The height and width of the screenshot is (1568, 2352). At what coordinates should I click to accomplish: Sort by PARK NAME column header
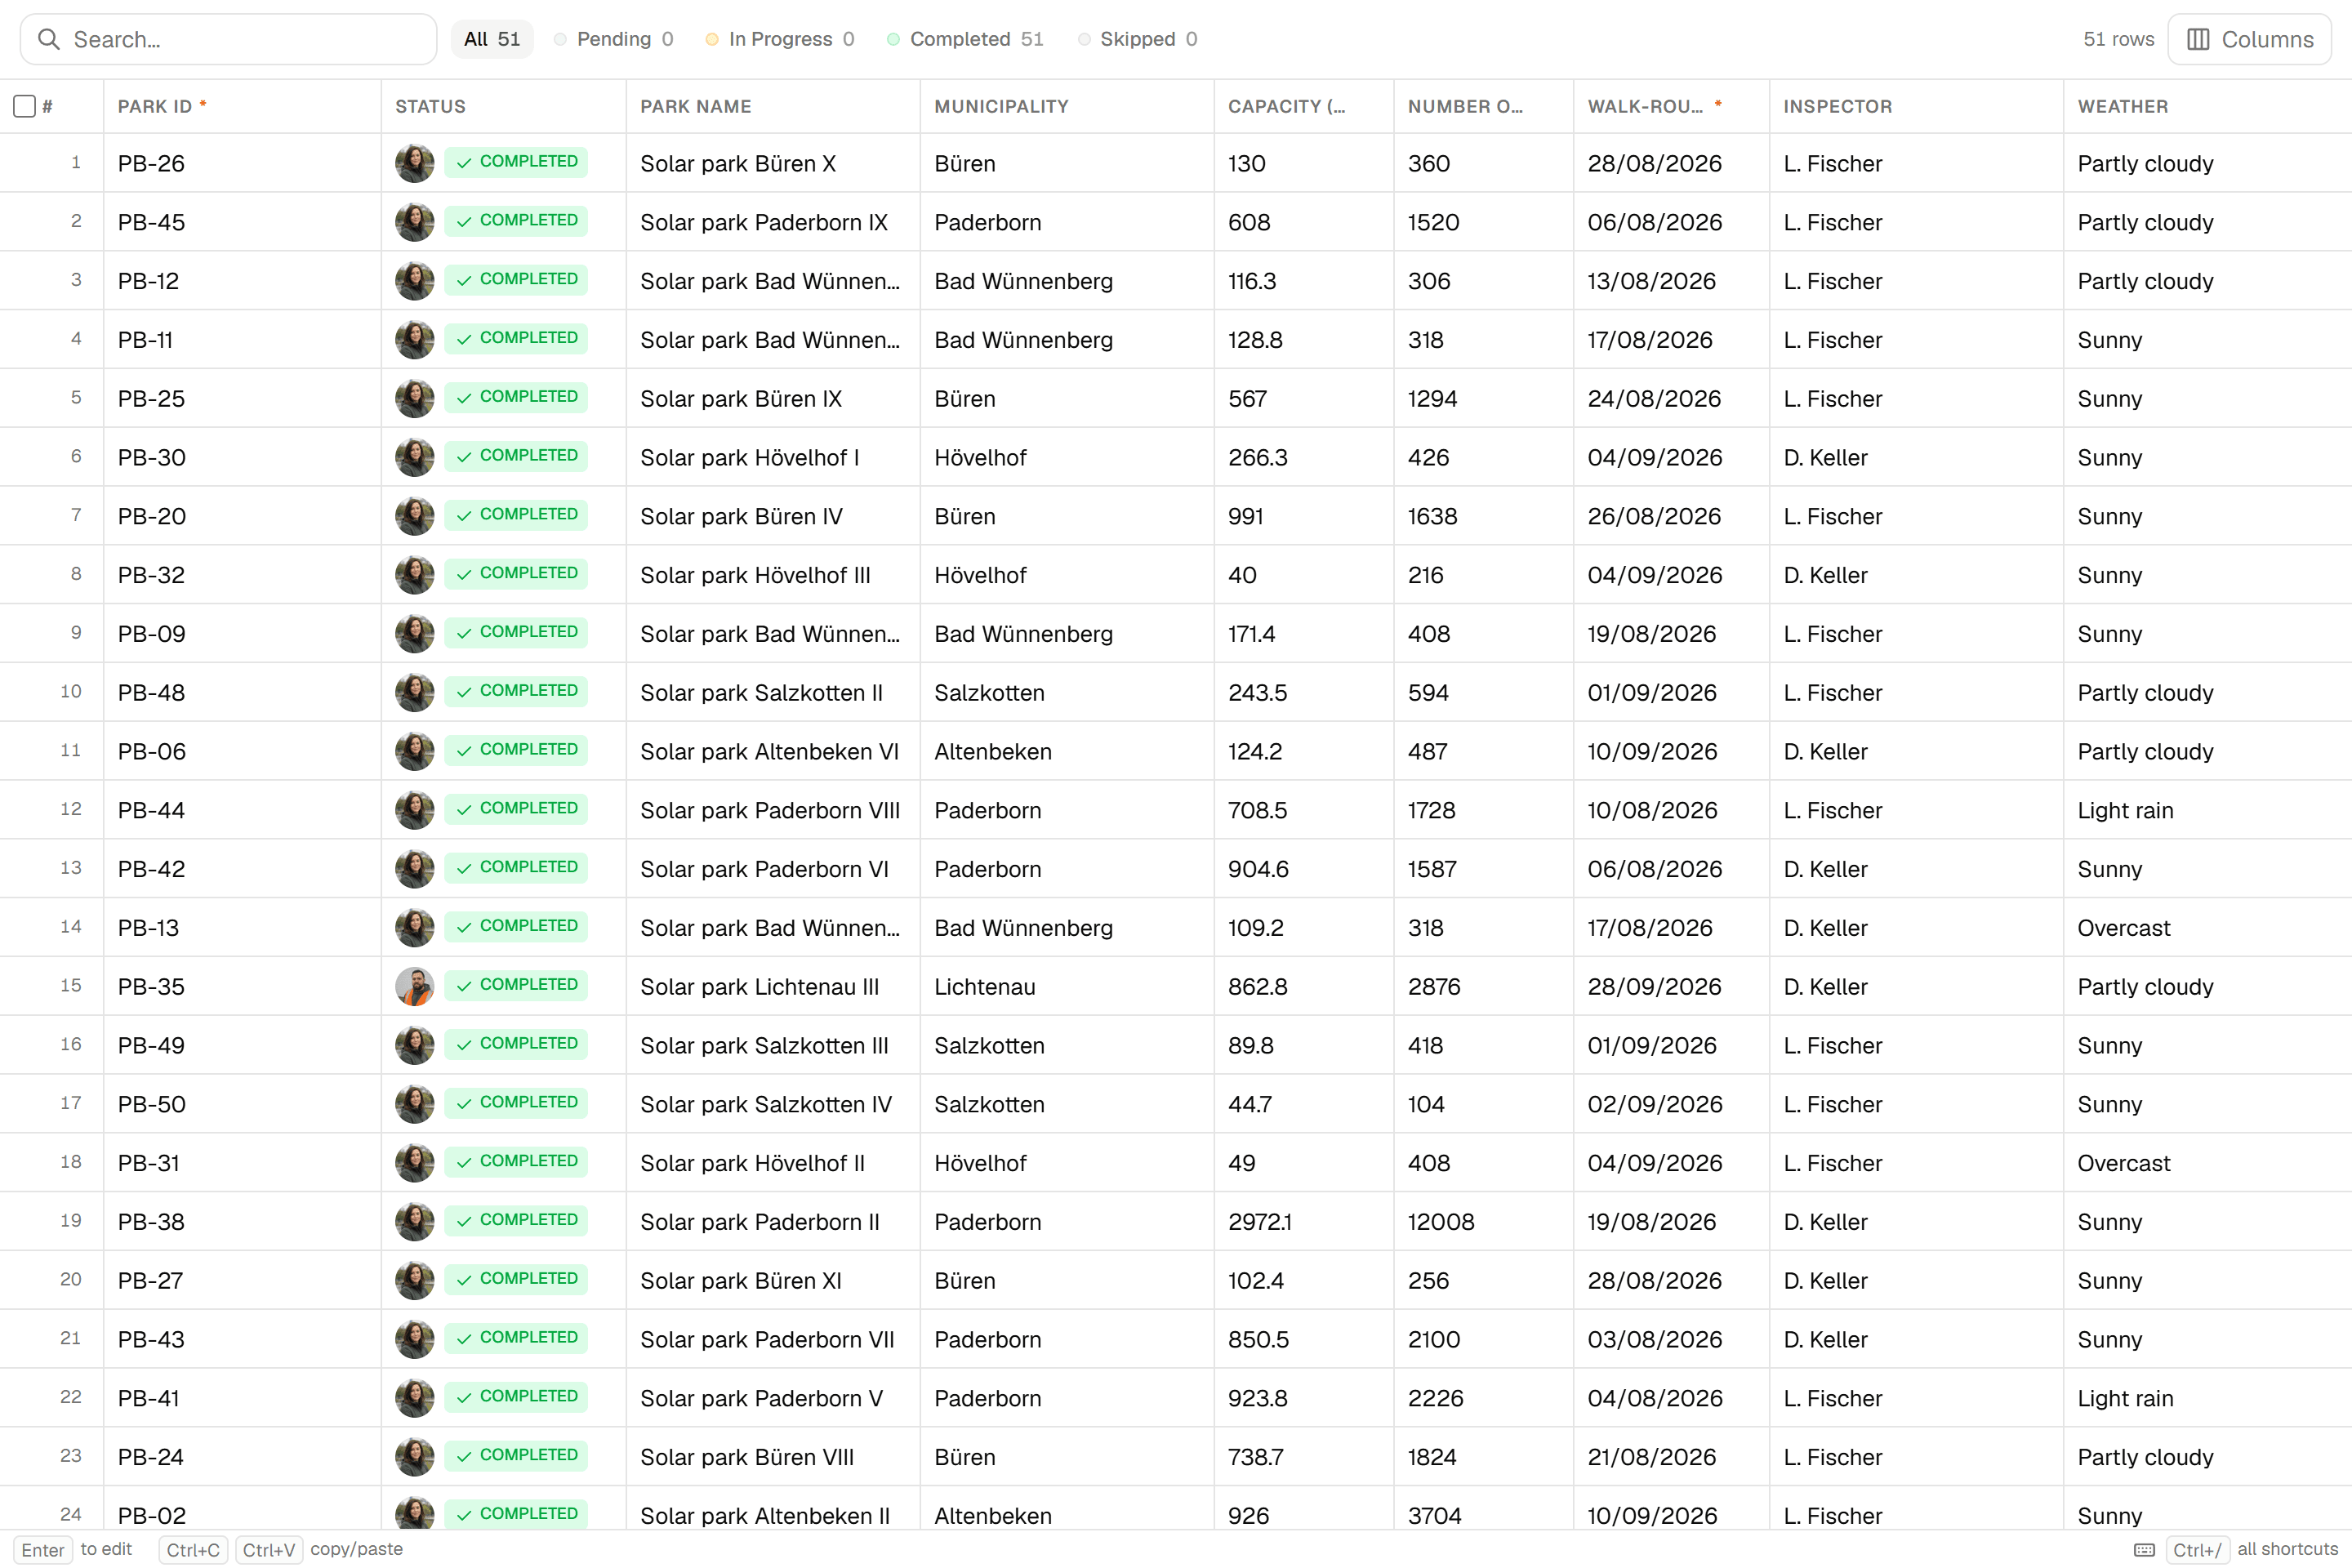click(773, 106)
